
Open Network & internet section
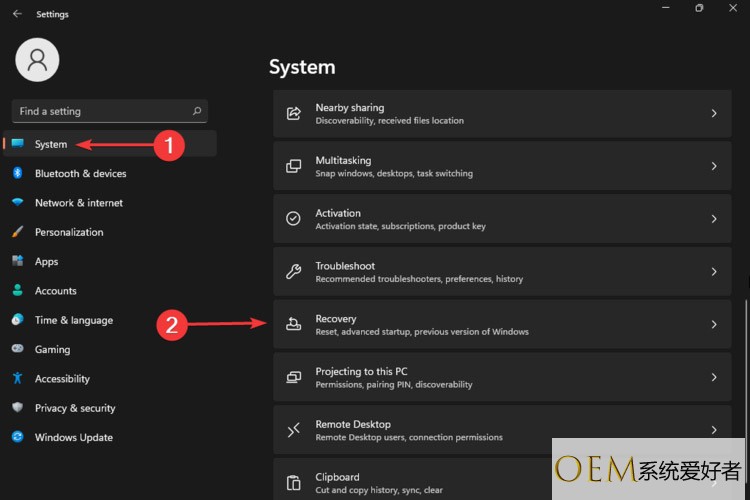pos(78,202)
